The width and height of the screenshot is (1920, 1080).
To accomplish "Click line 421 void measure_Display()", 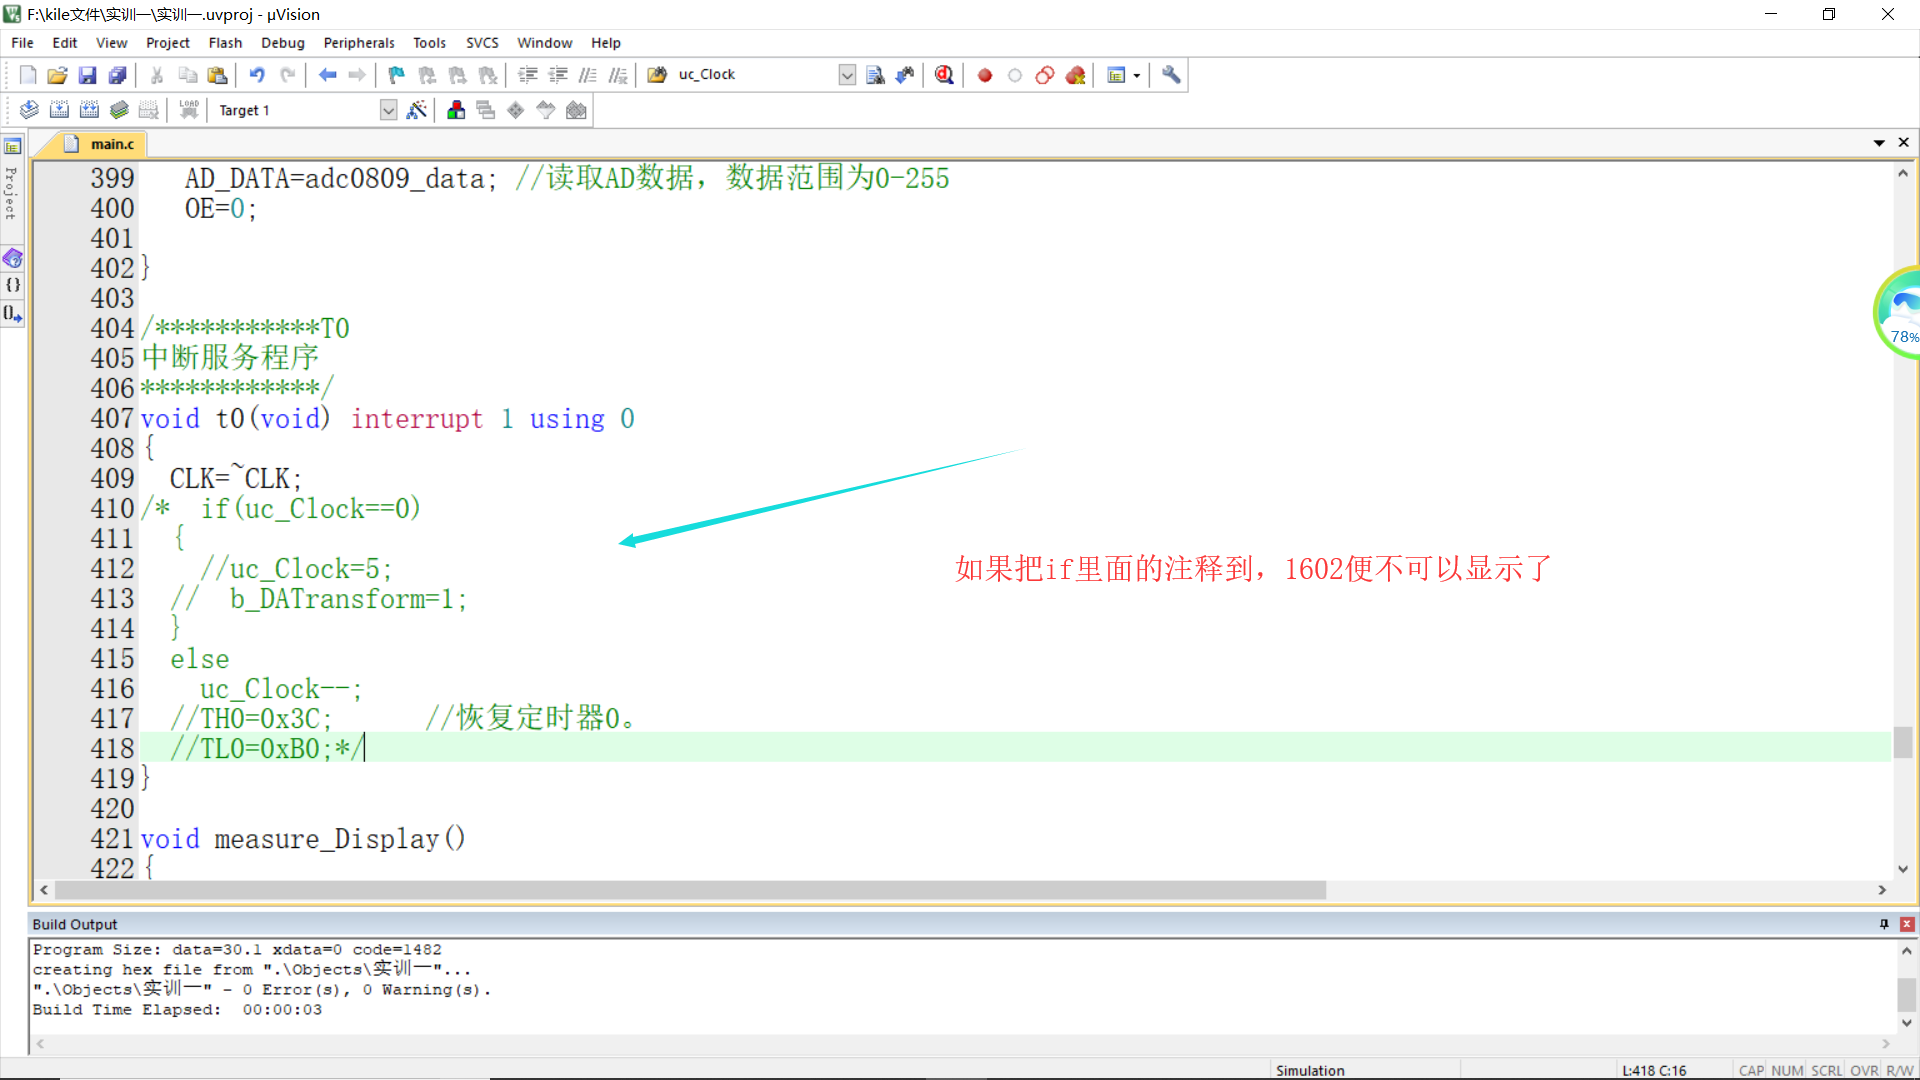I will (x=303, y=839).
